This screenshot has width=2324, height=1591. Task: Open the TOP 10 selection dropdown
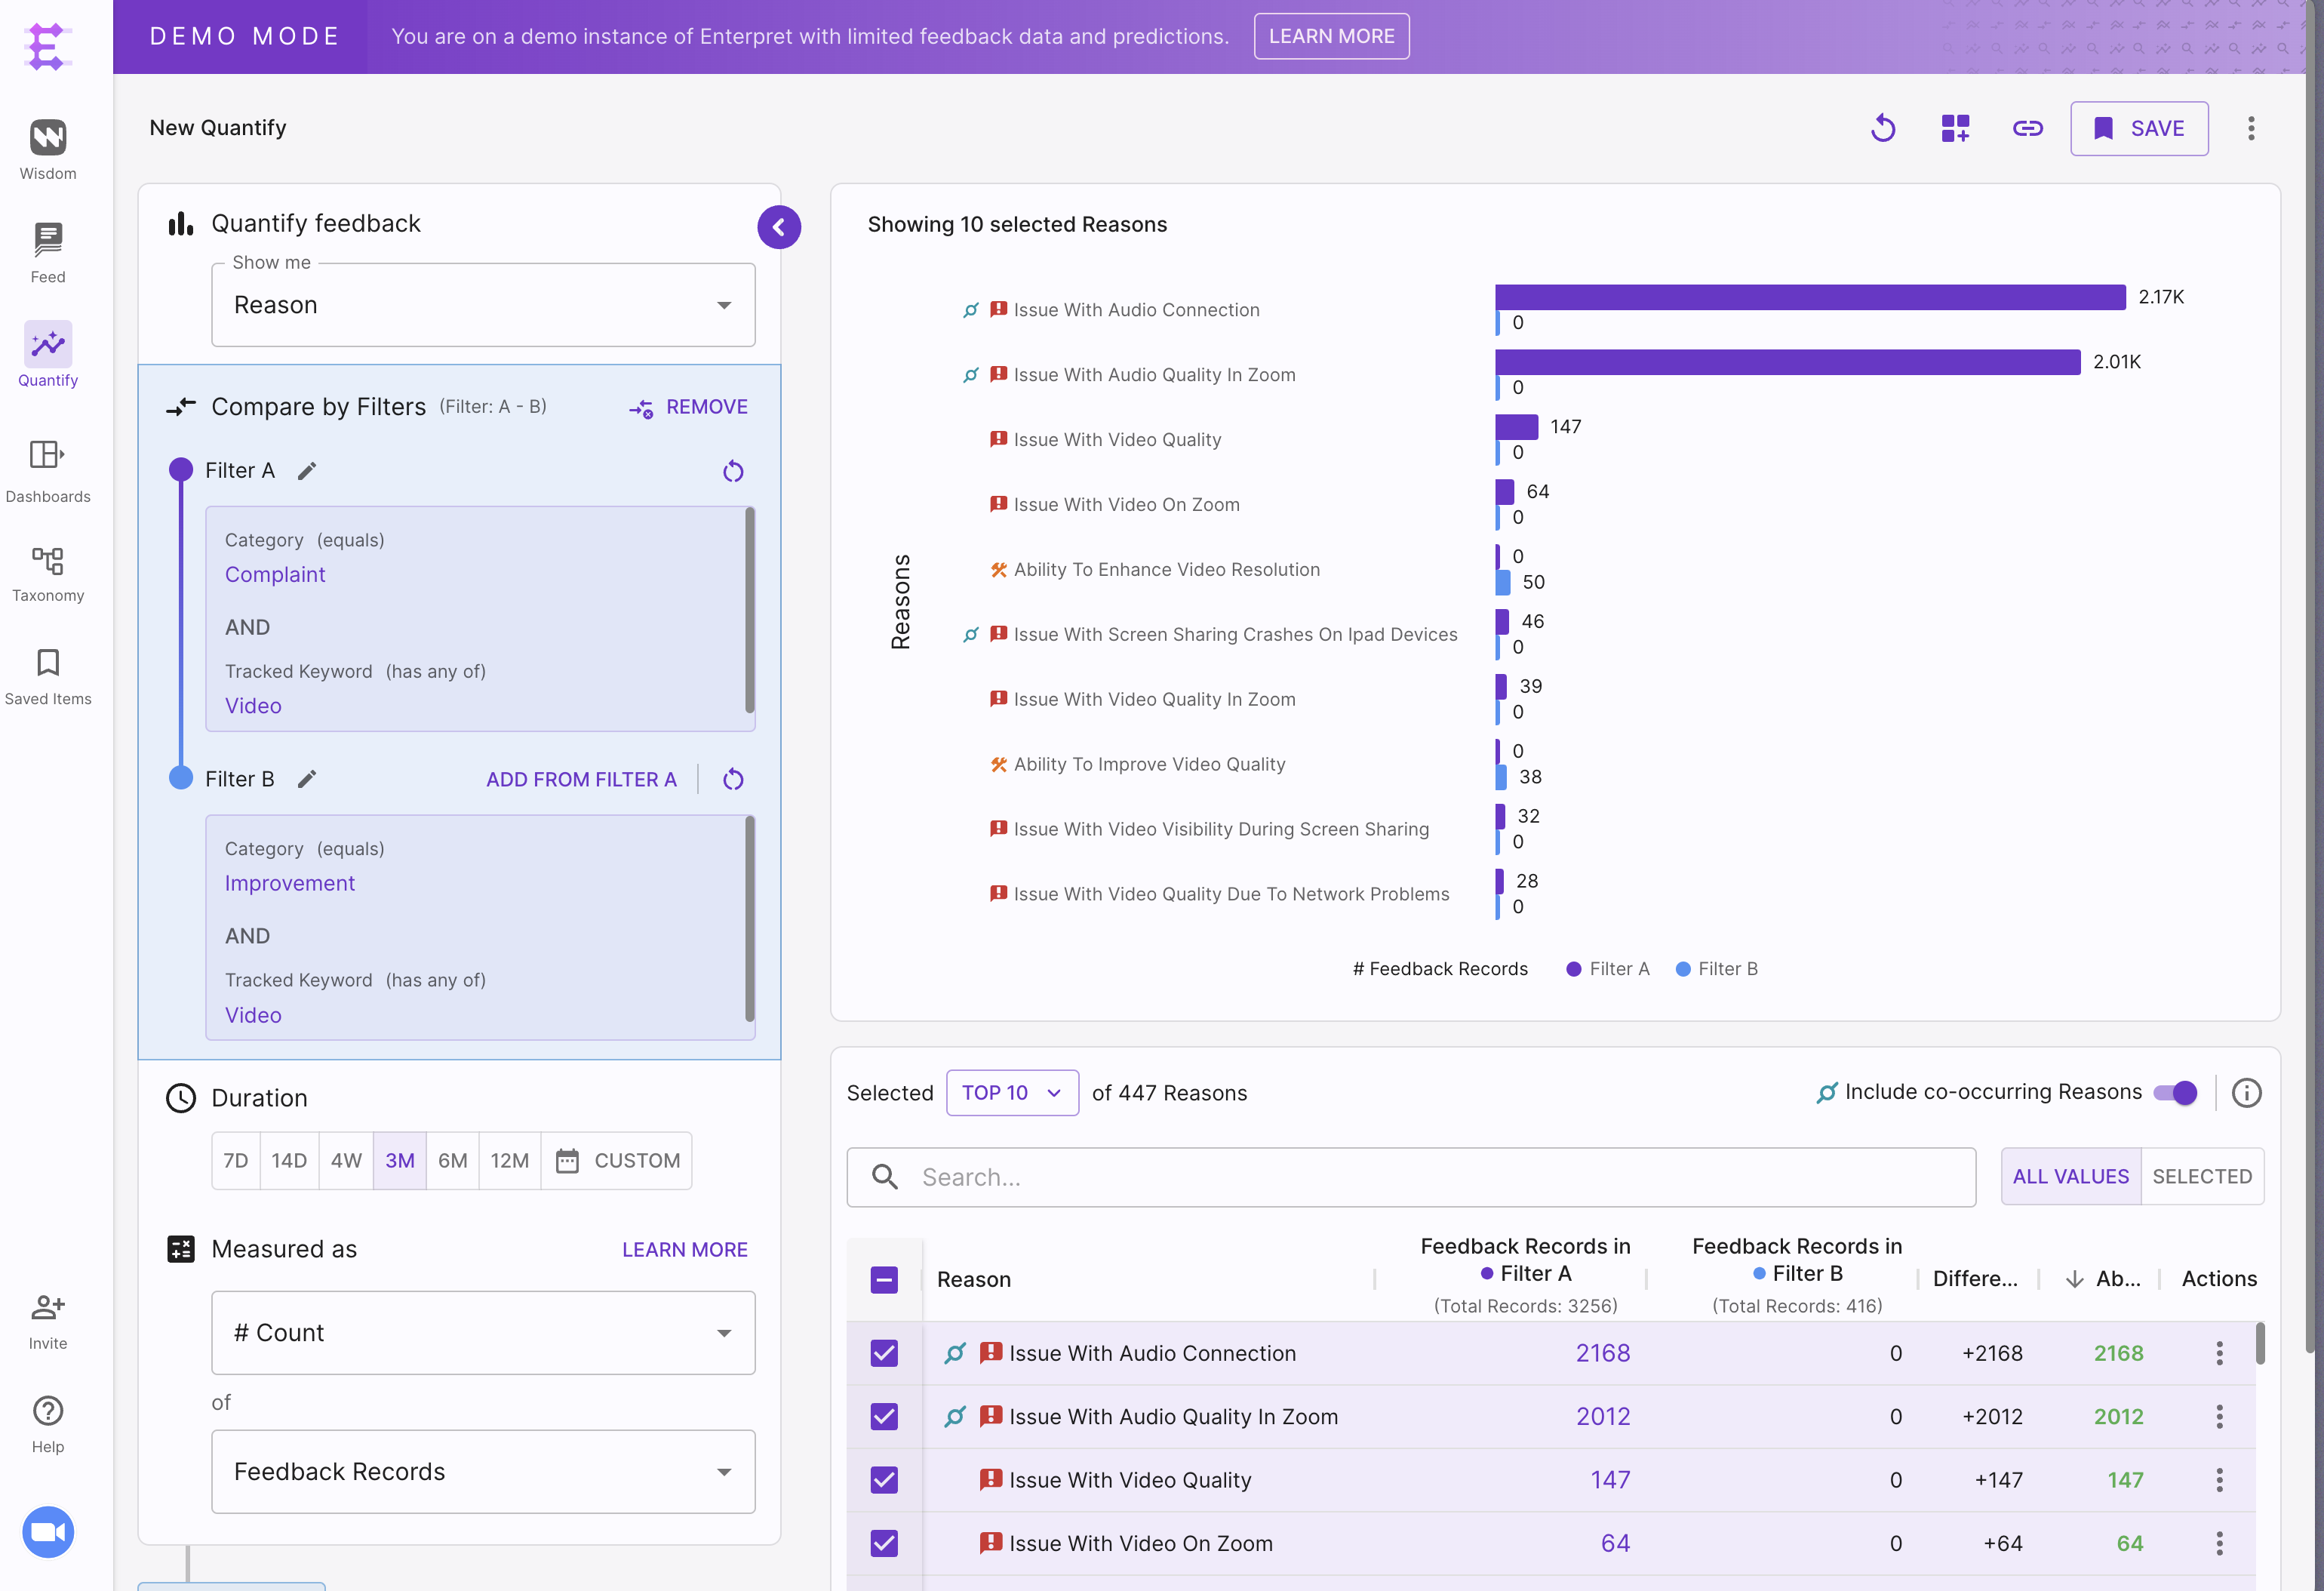(1011, 1093)
